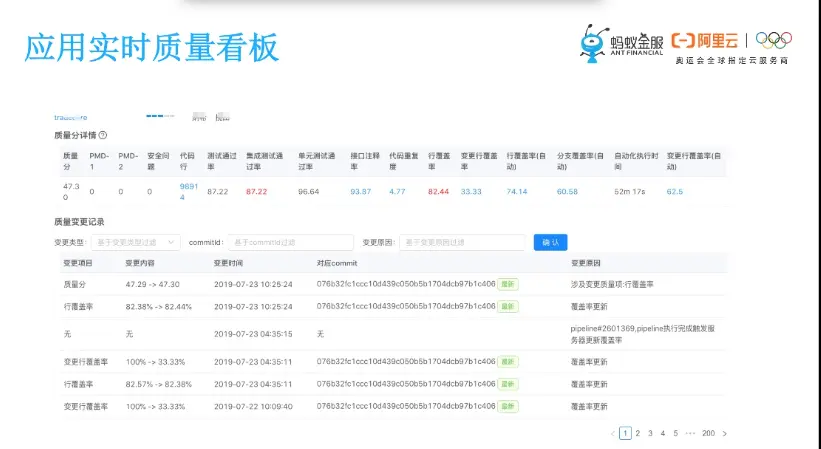Select page 4 in pagination
This screenshot has height=449, width=821.
[663, 433]
